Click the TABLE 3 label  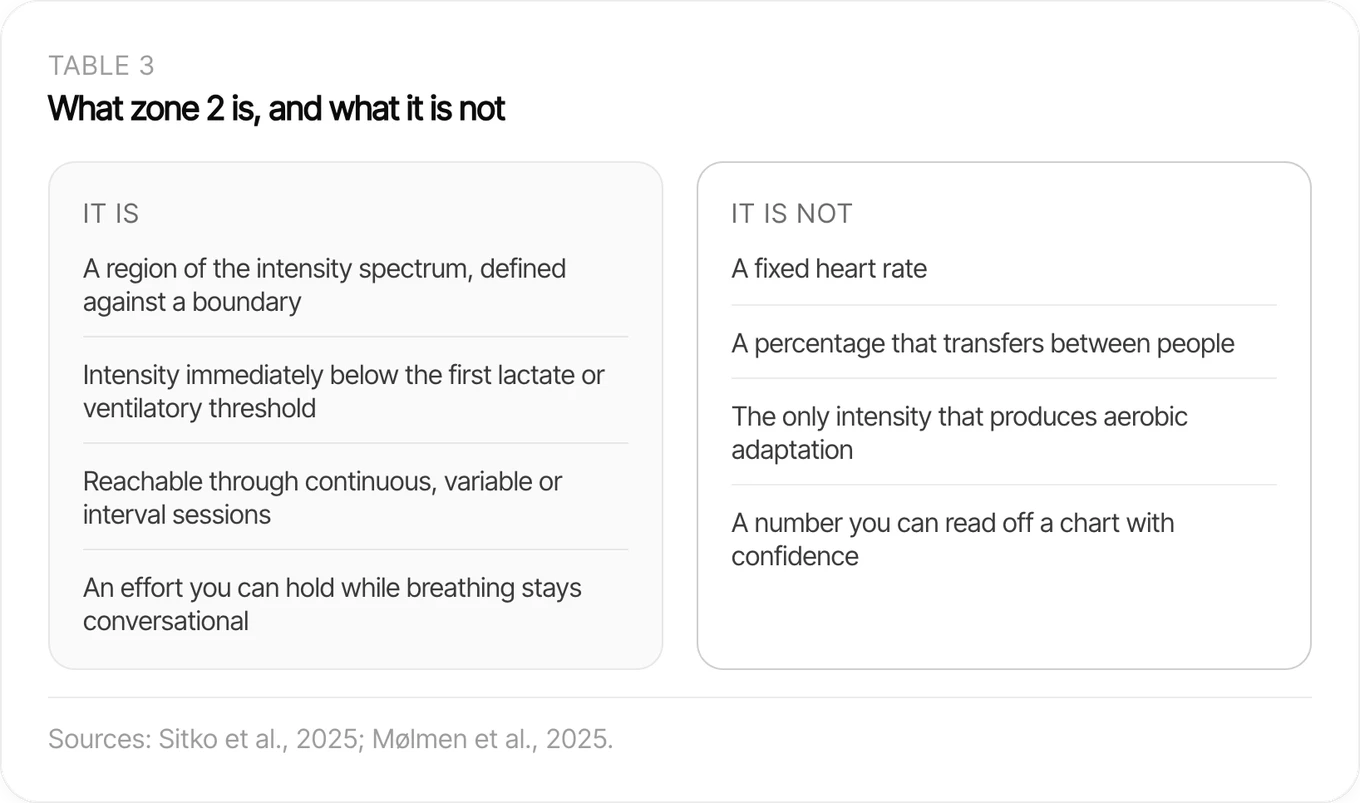tap(101, 66)
